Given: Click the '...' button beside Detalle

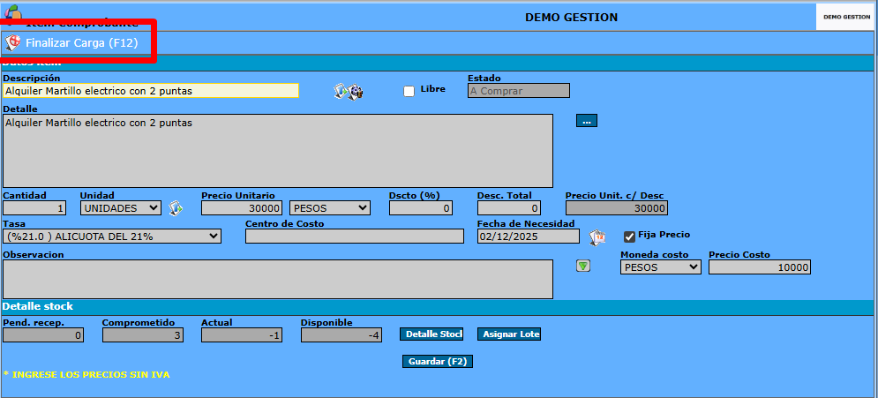Looking at the screenshot, I should (587, 120).
